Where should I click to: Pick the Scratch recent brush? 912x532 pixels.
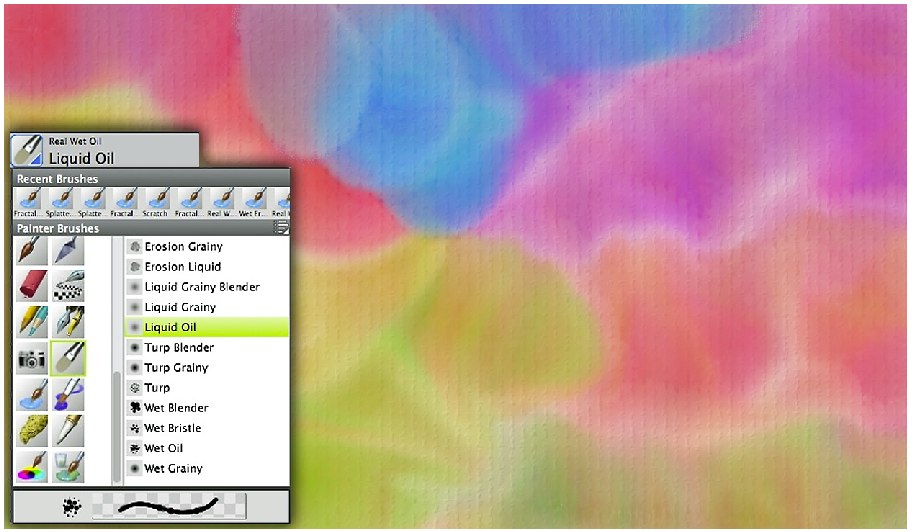[155, 202]
